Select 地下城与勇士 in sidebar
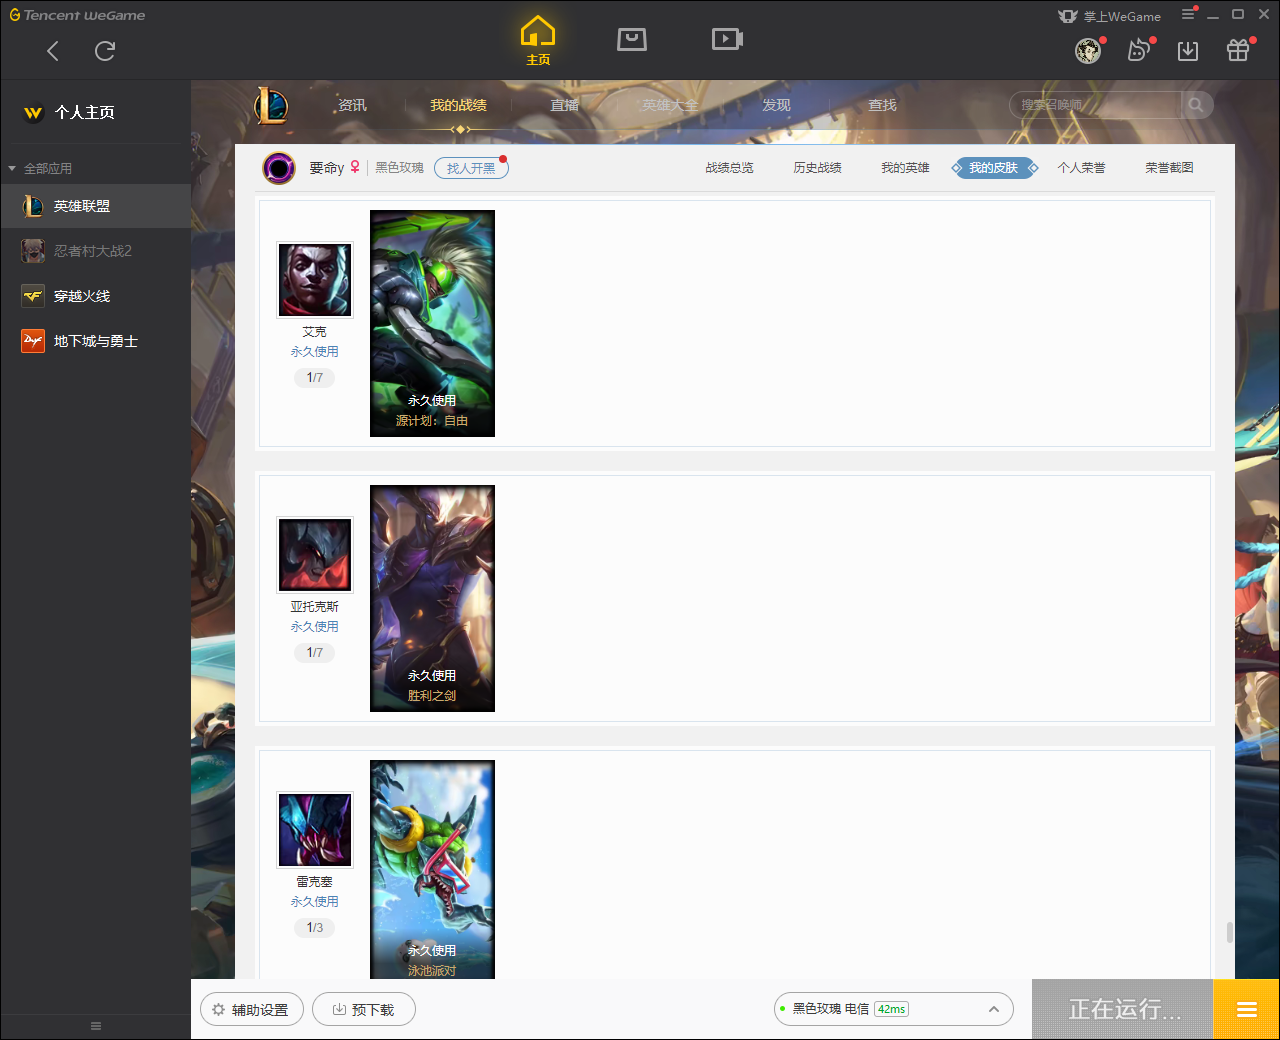Viewport: 1280px width, 1040px height. pyautogui.click(x=95, y=341)
